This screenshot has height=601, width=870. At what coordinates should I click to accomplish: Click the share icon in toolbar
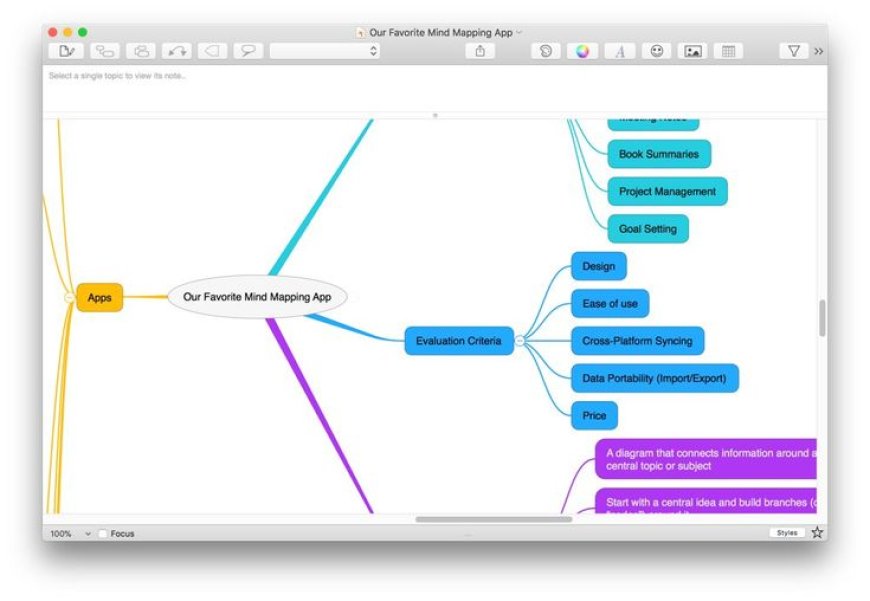(480, 51)
